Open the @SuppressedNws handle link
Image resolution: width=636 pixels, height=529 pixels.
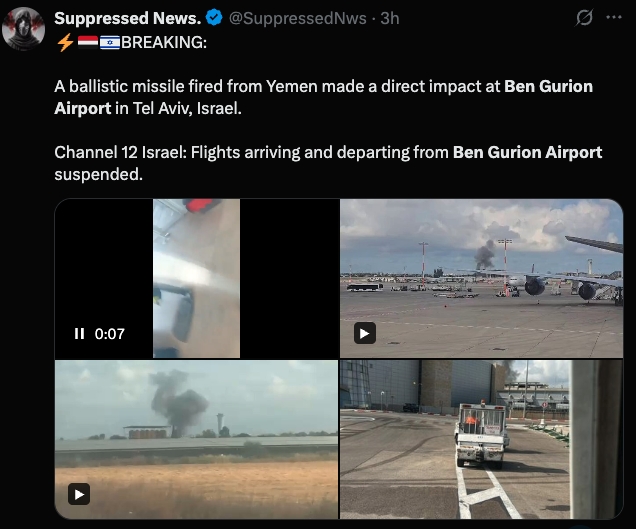click(298, 18)
